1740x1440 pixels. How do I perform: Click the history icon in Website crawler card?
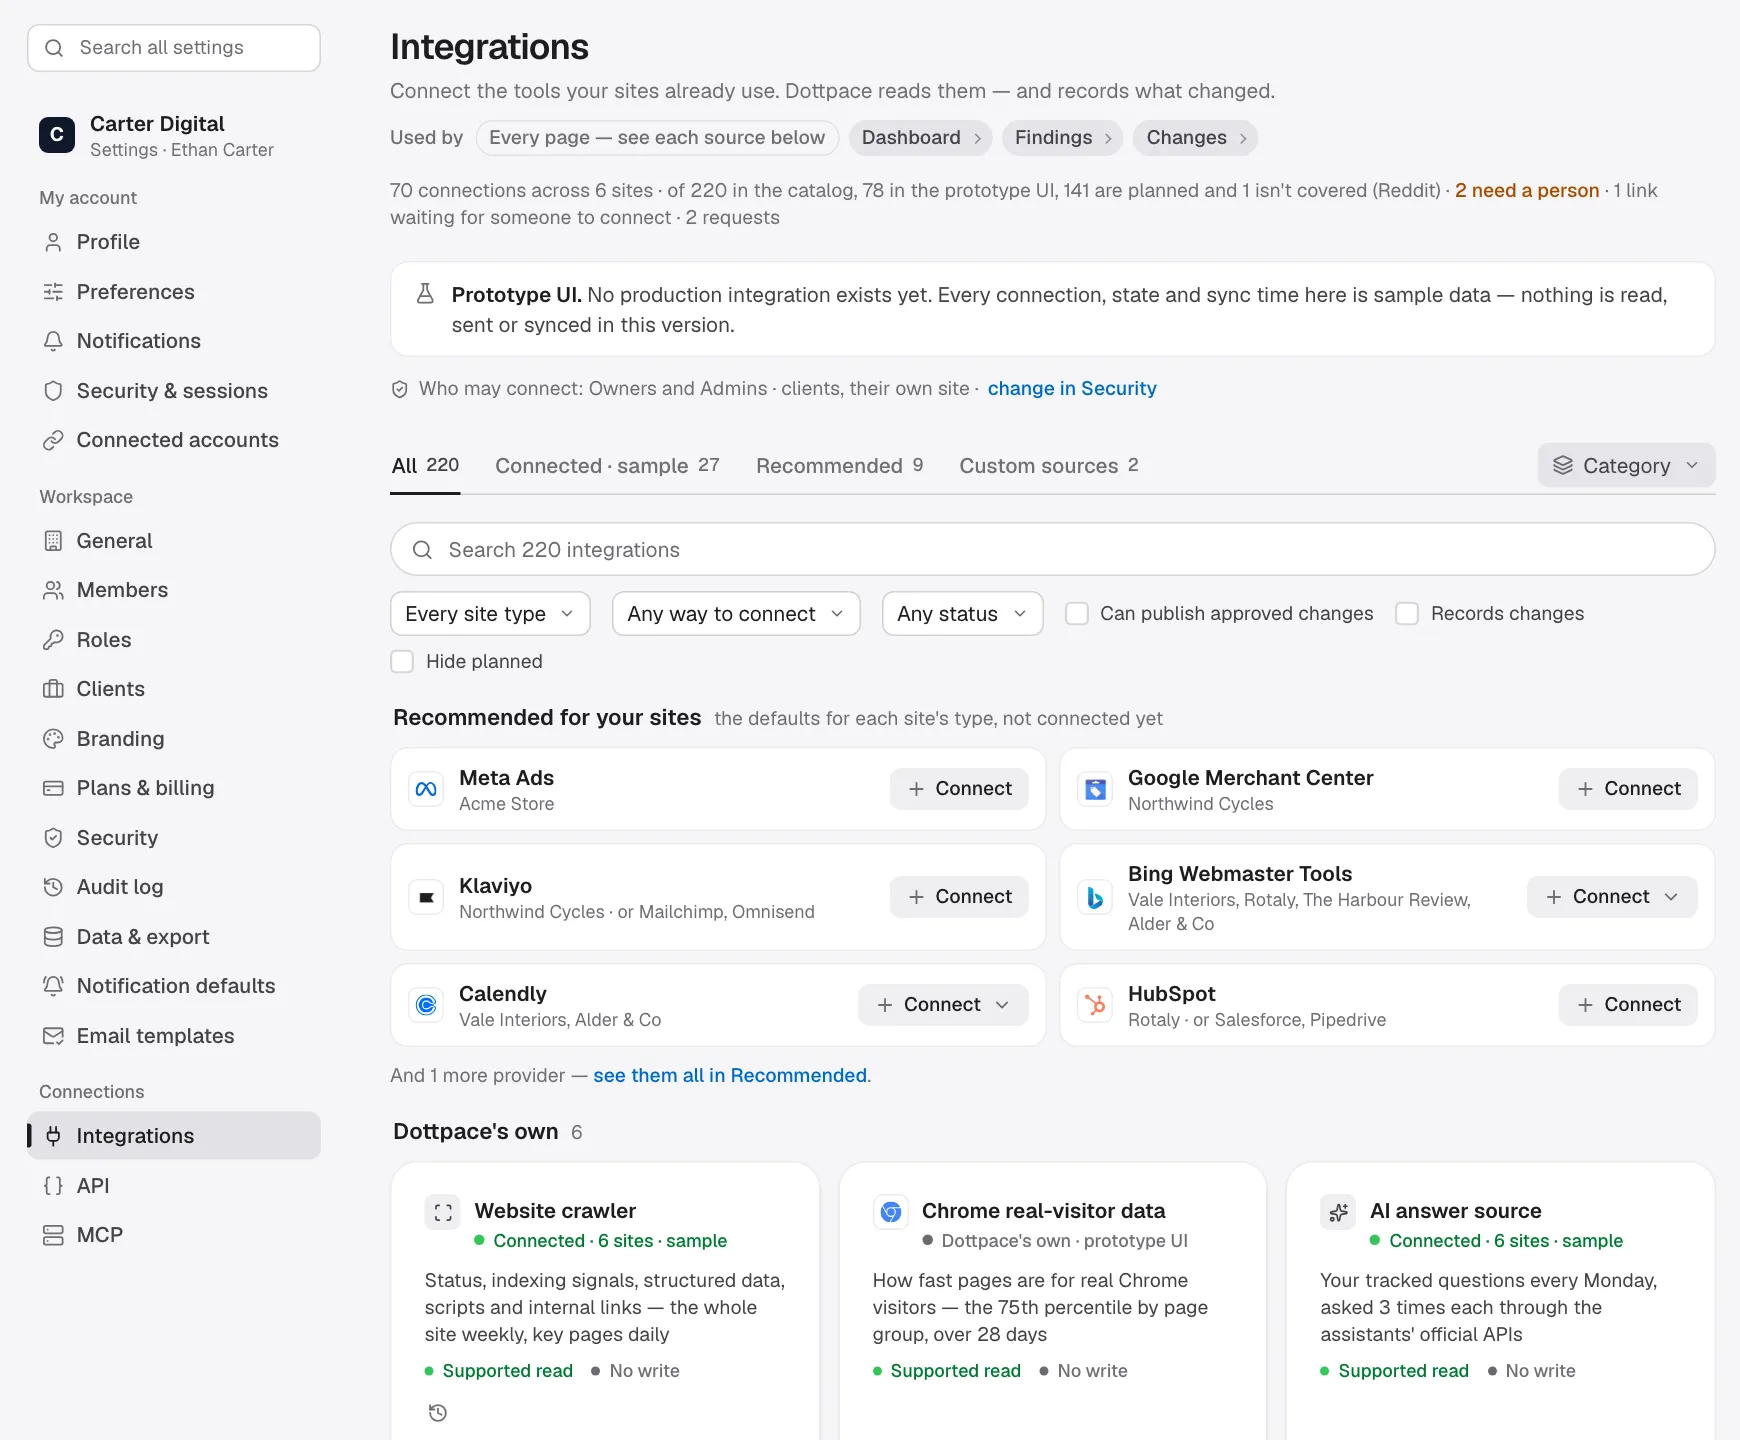(437, 1413)
